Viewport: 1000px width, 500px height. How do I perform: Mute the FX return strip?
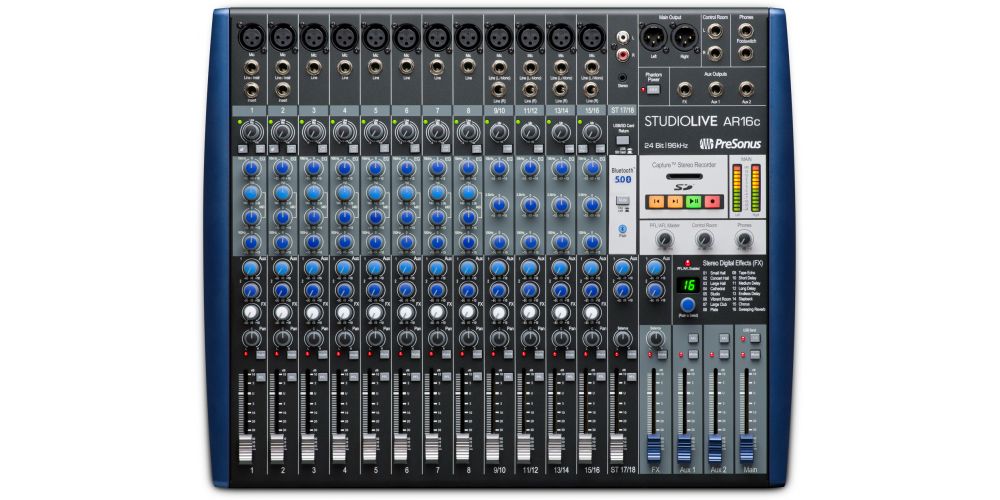(662, 354)
